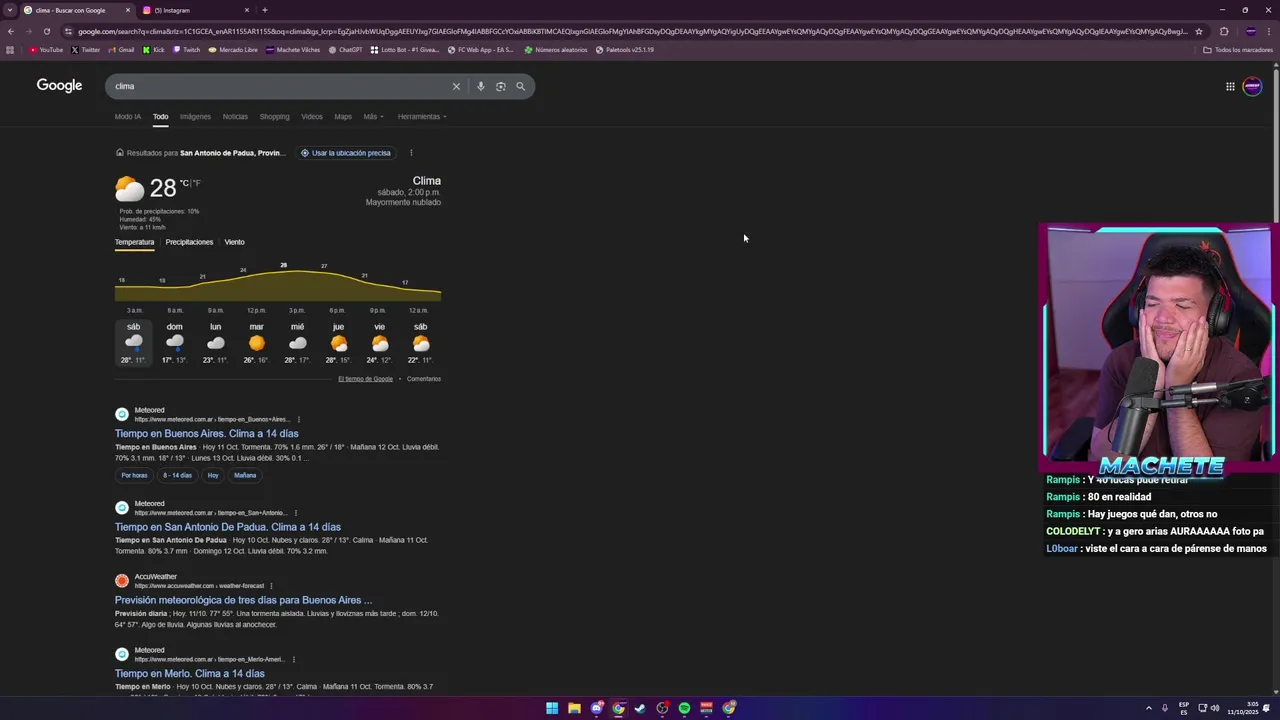Reload the page in Chrome
The image size is (1280, 720).
pos(46,31)
